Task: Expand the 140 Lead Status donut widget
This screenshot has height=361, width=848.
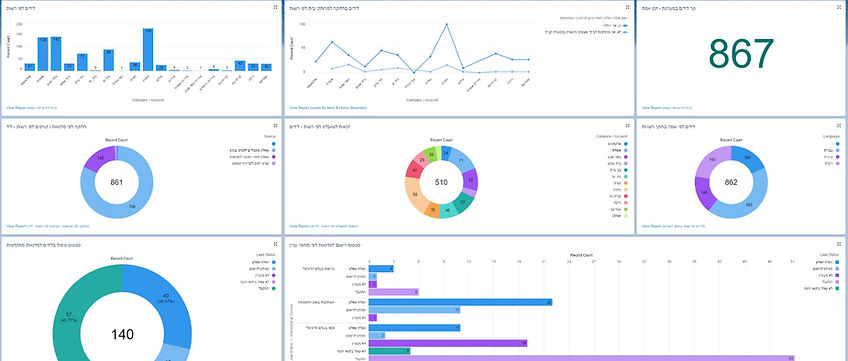Action: 275,244
